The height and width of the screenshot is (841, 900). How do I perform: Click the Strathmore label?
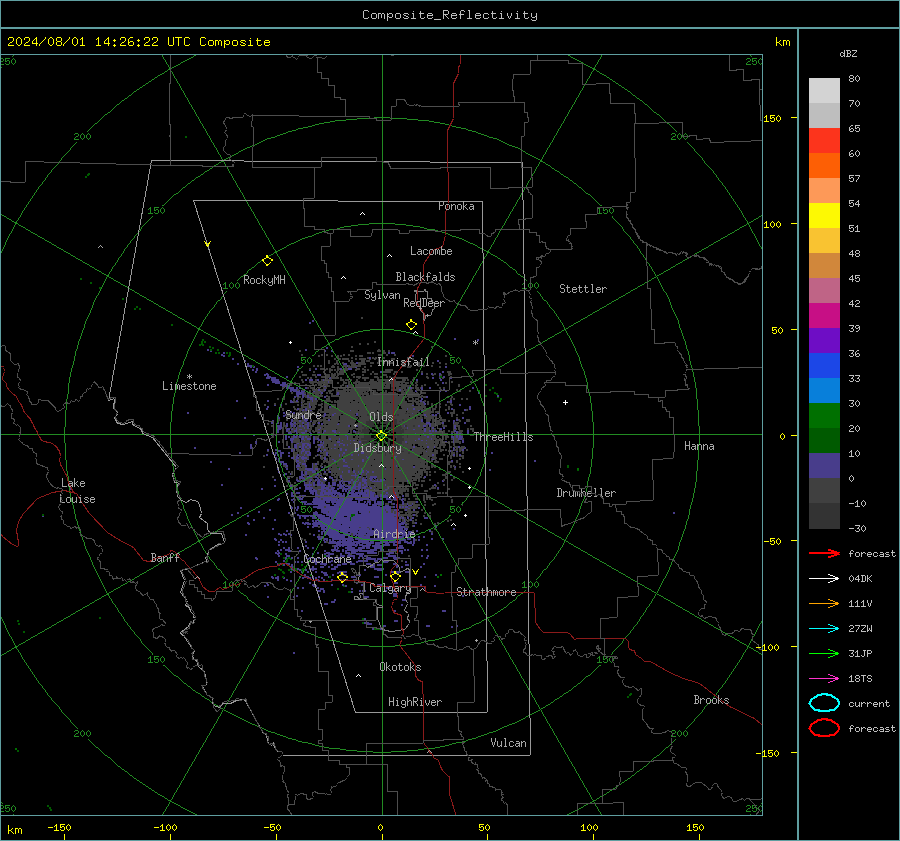(486, 592)
